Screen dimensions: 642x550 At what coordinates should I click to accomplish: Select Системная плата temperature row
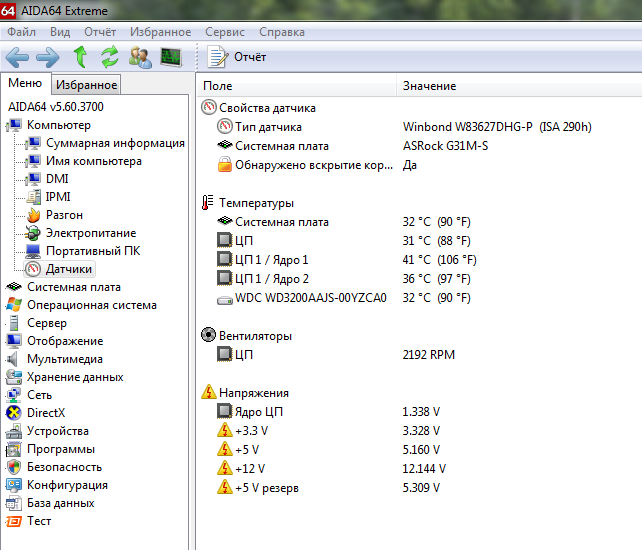pyautogui.click(x=273, y=222)
